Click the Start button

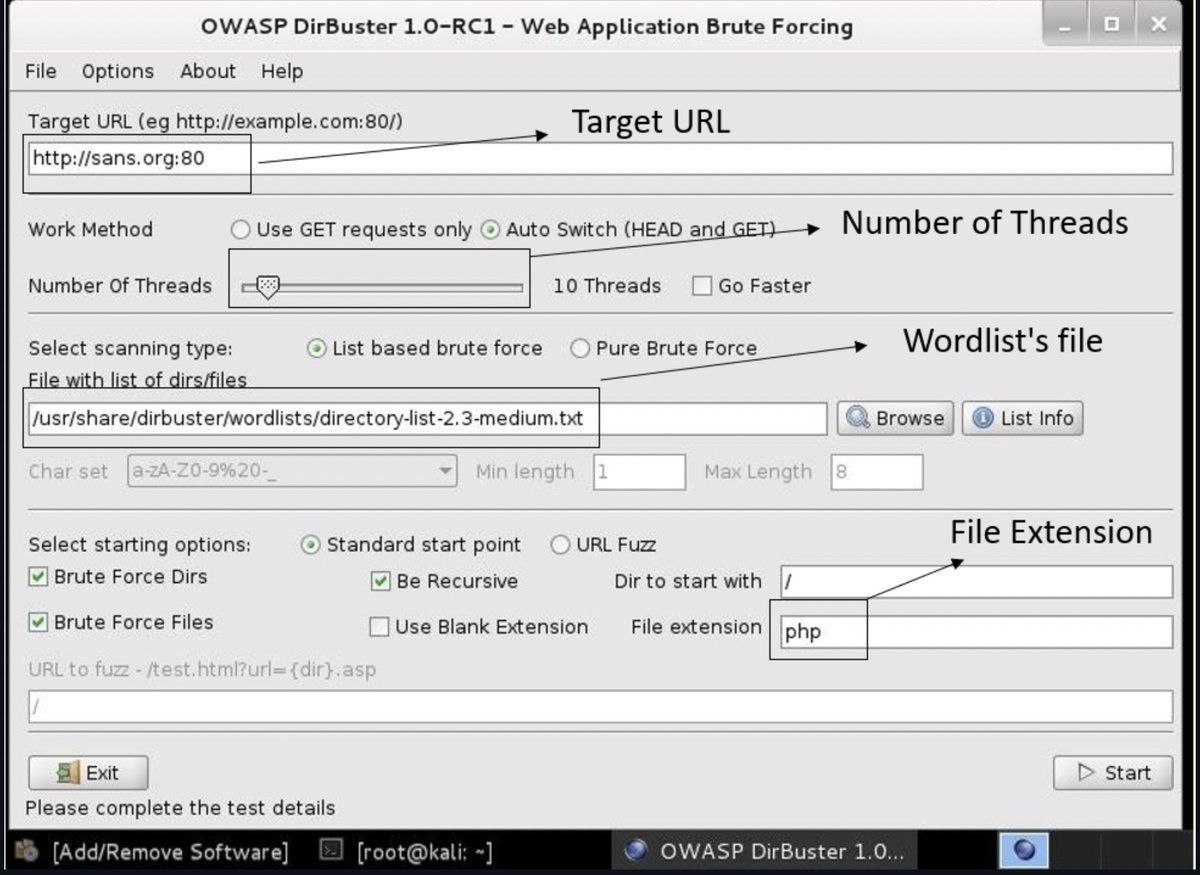1113,772
